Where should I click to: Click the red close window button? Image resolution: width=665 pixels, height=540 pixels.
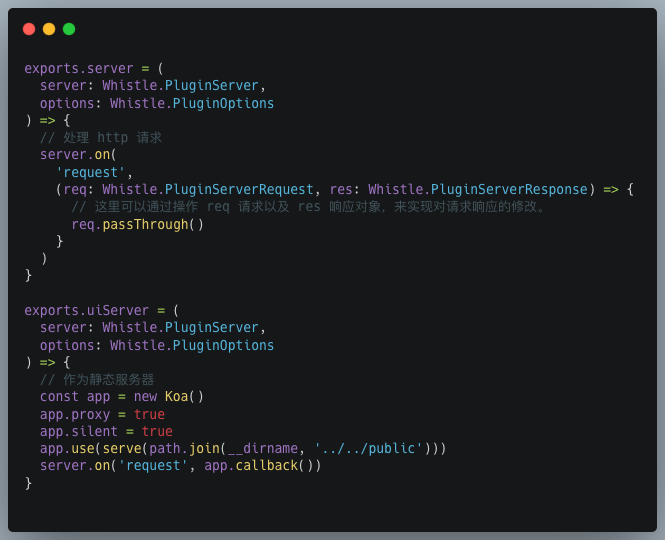pyautogui.click(x=29, y=29)
